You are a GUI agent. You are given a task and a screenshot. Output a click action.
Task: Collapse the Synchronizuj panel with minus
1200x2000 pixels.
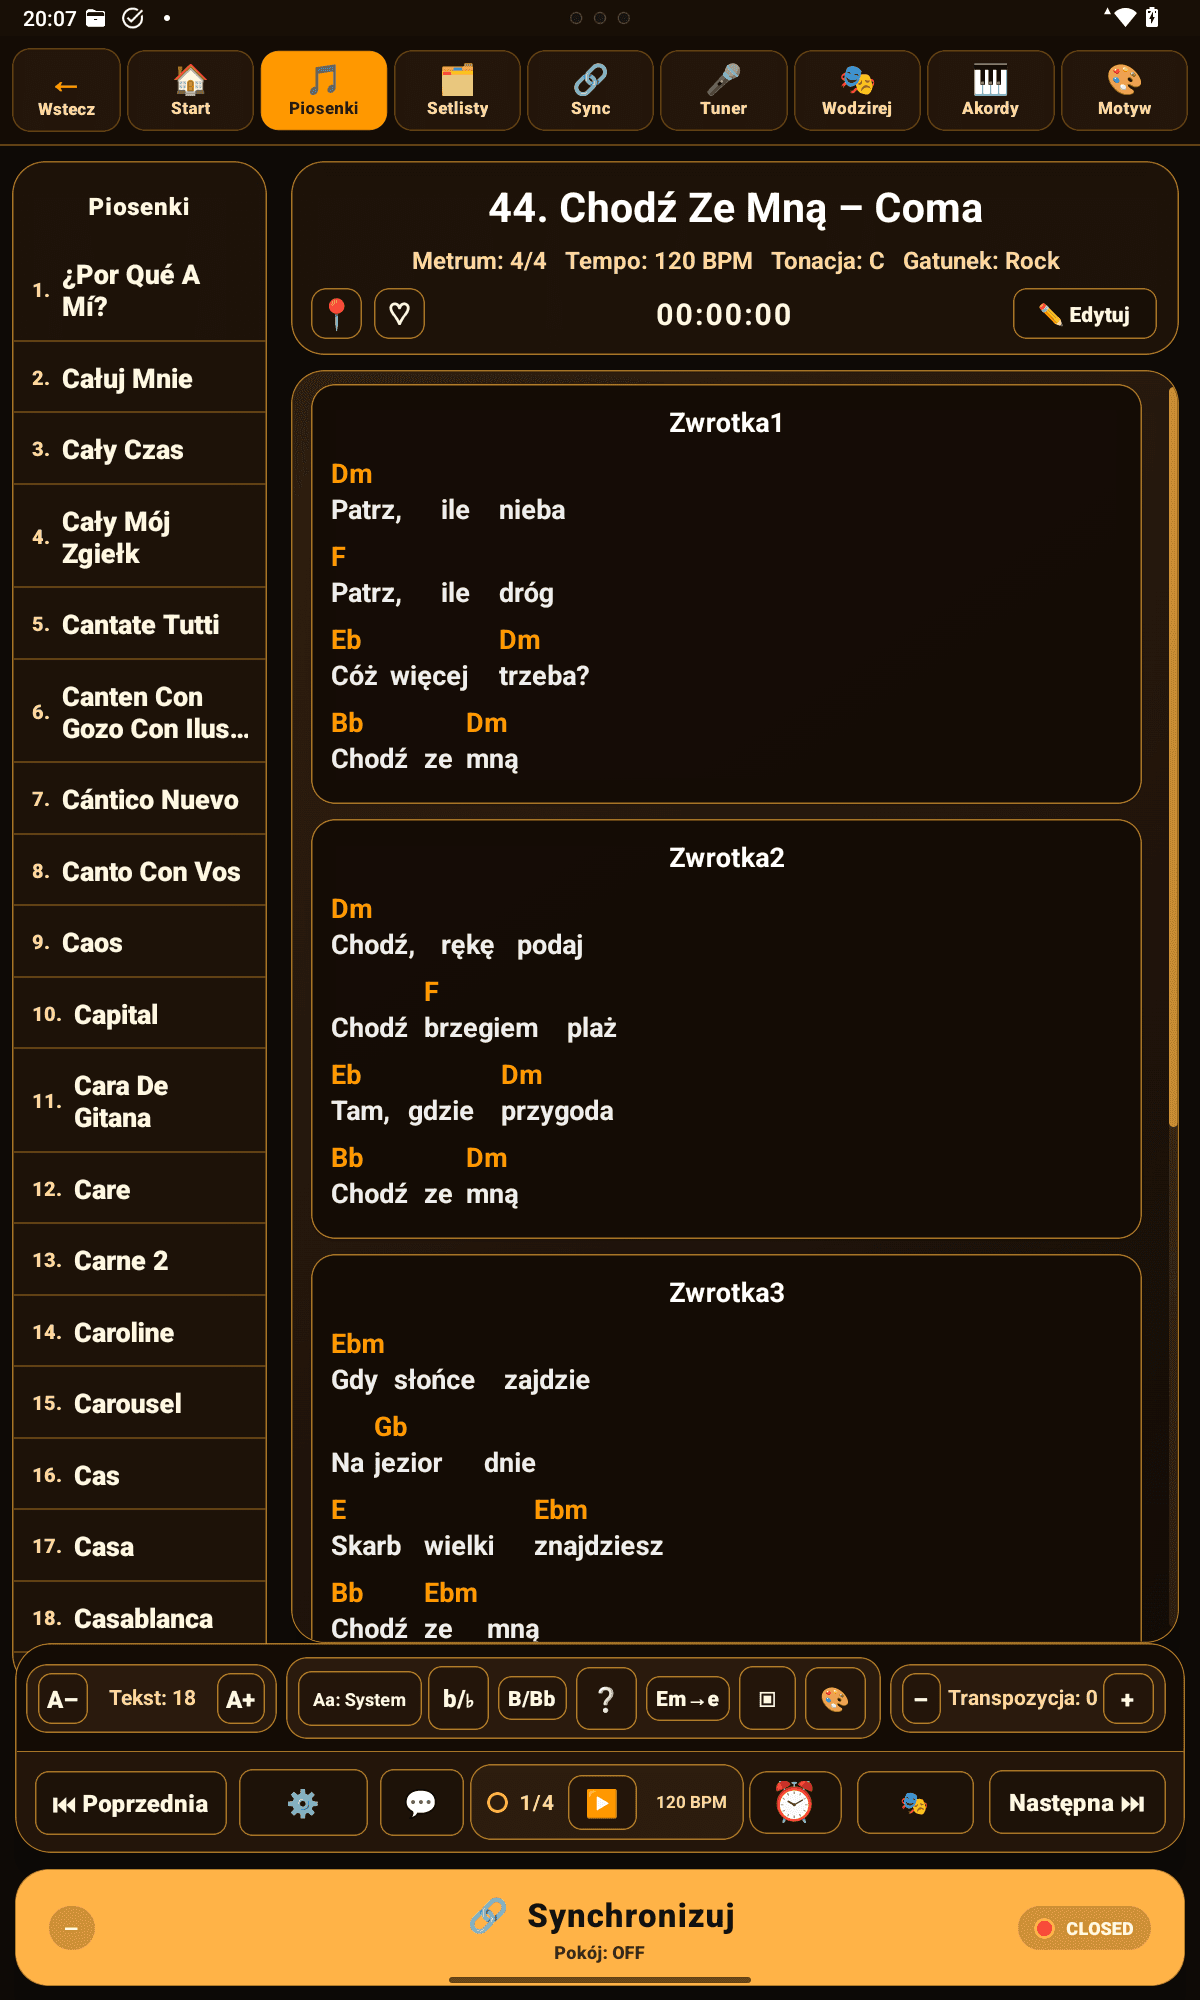coord(72,1928)
